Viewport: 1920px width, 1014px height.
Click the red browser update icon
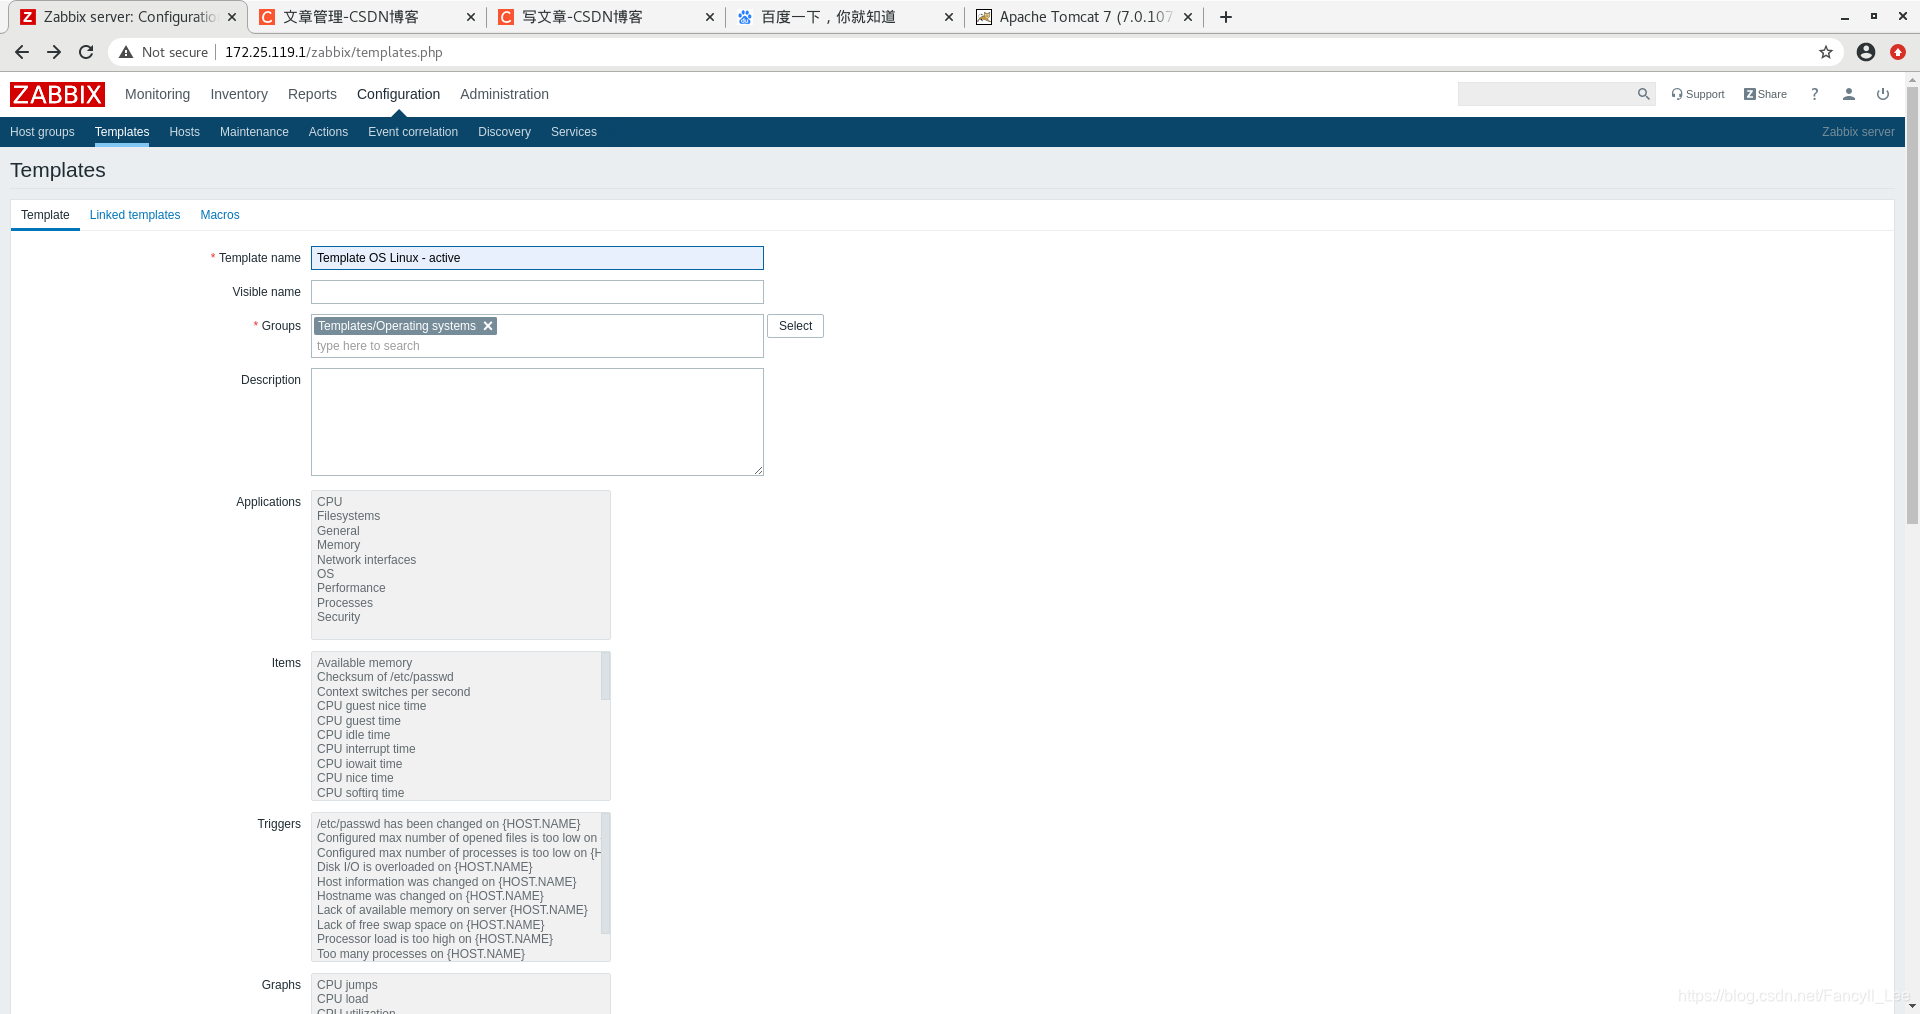(x=1898, y=52)
